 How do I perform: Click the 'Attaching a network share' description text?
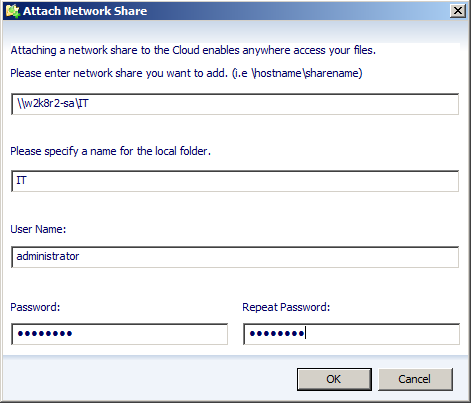[193, 50]
